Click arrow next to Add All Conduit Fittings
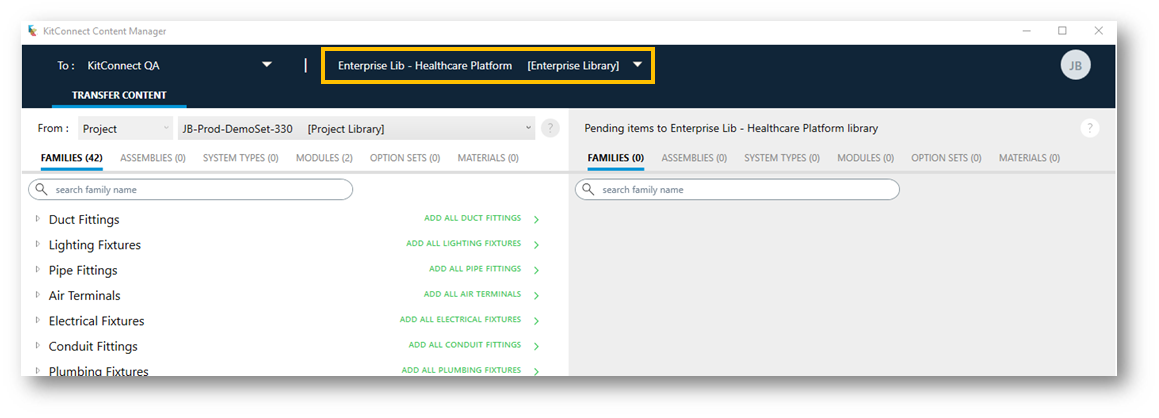Viewport: 1159px width, 418px height. (x=536, y=346)
